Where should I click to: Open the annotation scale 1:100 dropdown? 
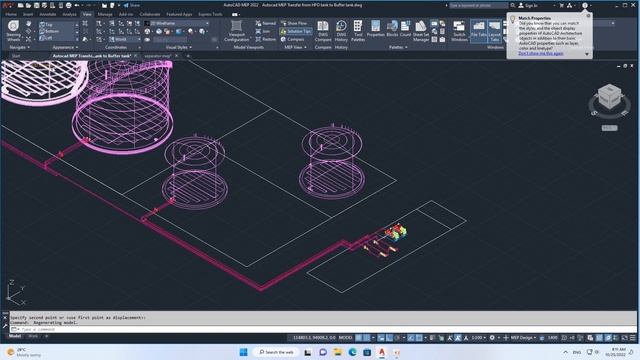[x=478, y=338]
